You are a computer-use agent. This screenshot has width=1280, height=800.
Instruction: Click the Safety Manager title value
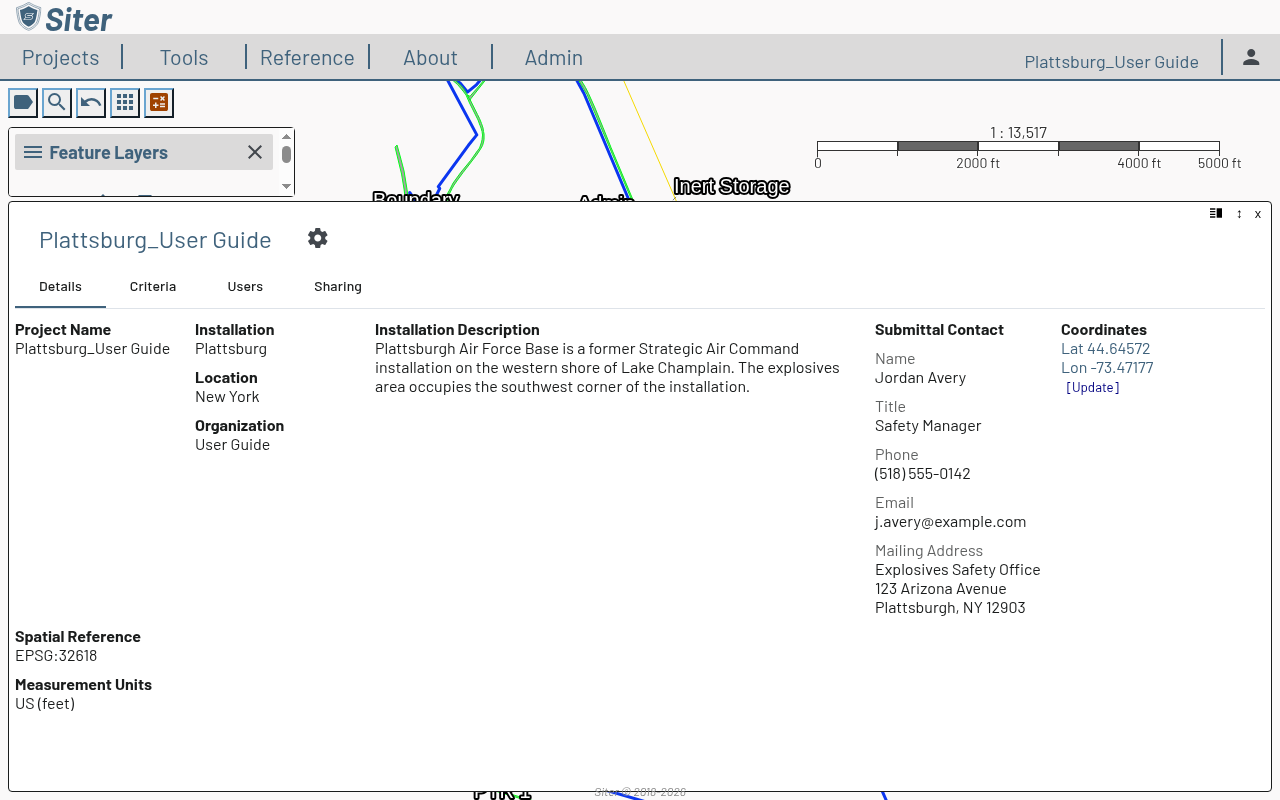pyautogui.click(x=928, y=426)
